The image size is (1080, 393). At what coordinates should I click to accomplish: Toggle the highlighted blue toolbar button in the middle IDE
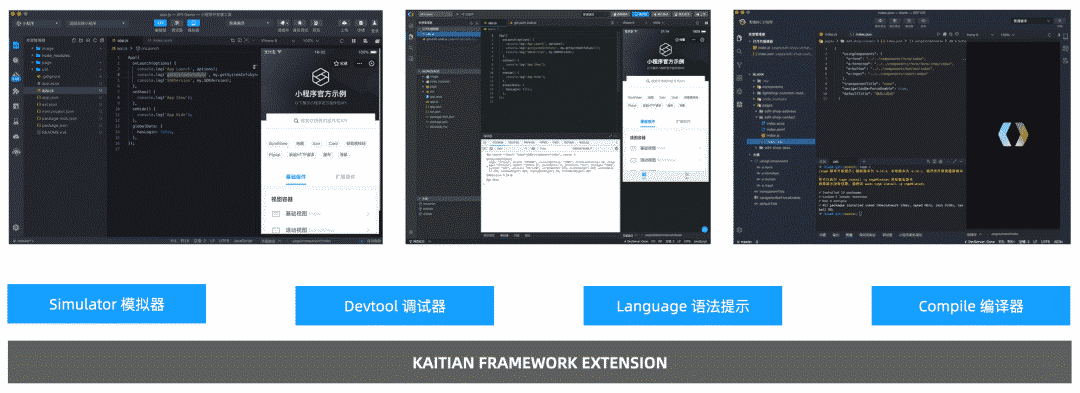[x=640, y=14]
